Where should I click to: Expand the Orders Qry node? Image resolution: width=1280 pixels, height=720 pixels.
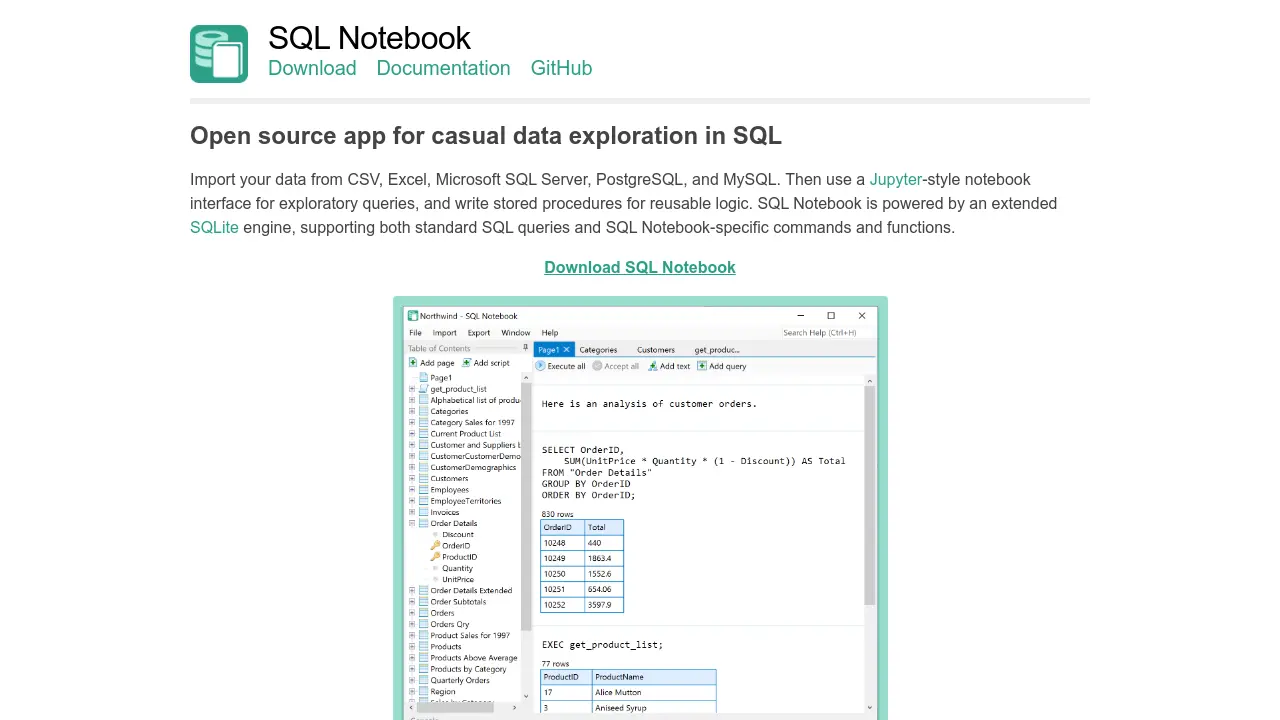tap(412, 624)
